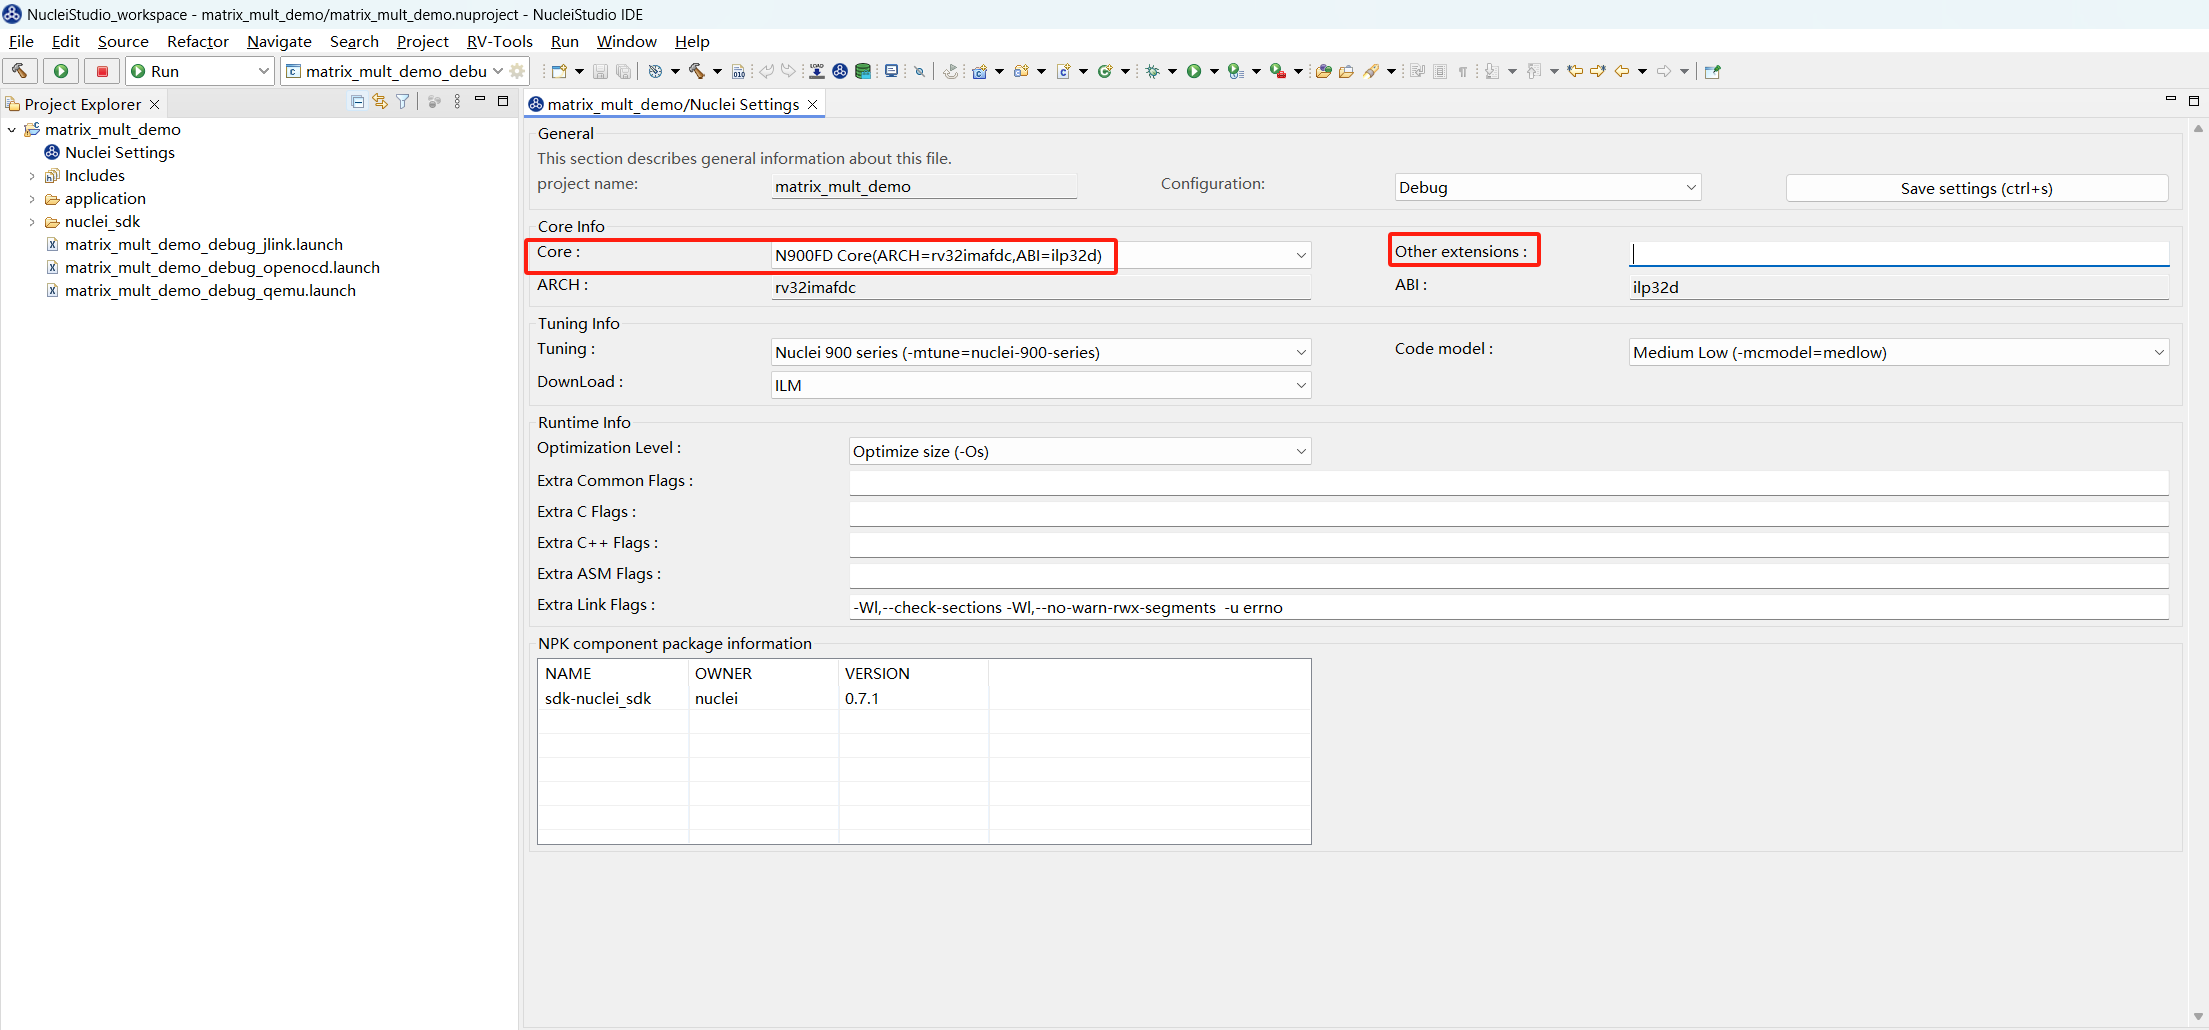Click Link with Editor in Project Explorer
2209x1030 pixels.
(x=380, y=102)
